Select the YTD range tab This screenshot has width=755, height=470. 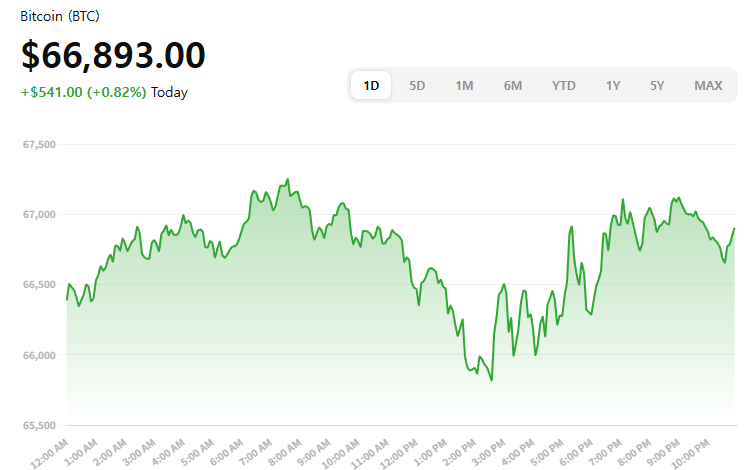tap(563, 86)
